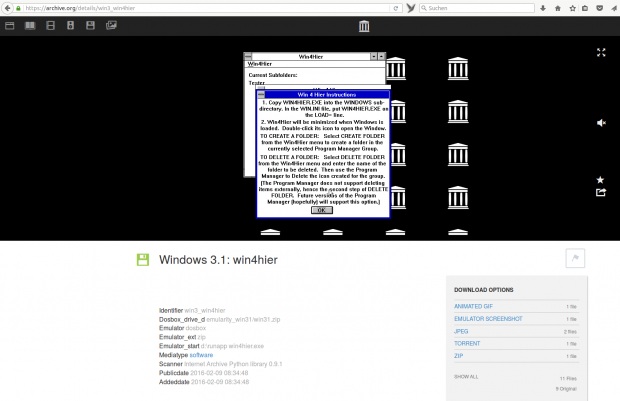Screen dimensions: 620x401
Task: Click the emularity_win31/win31.zip value
Action: (x=243, y=320)
